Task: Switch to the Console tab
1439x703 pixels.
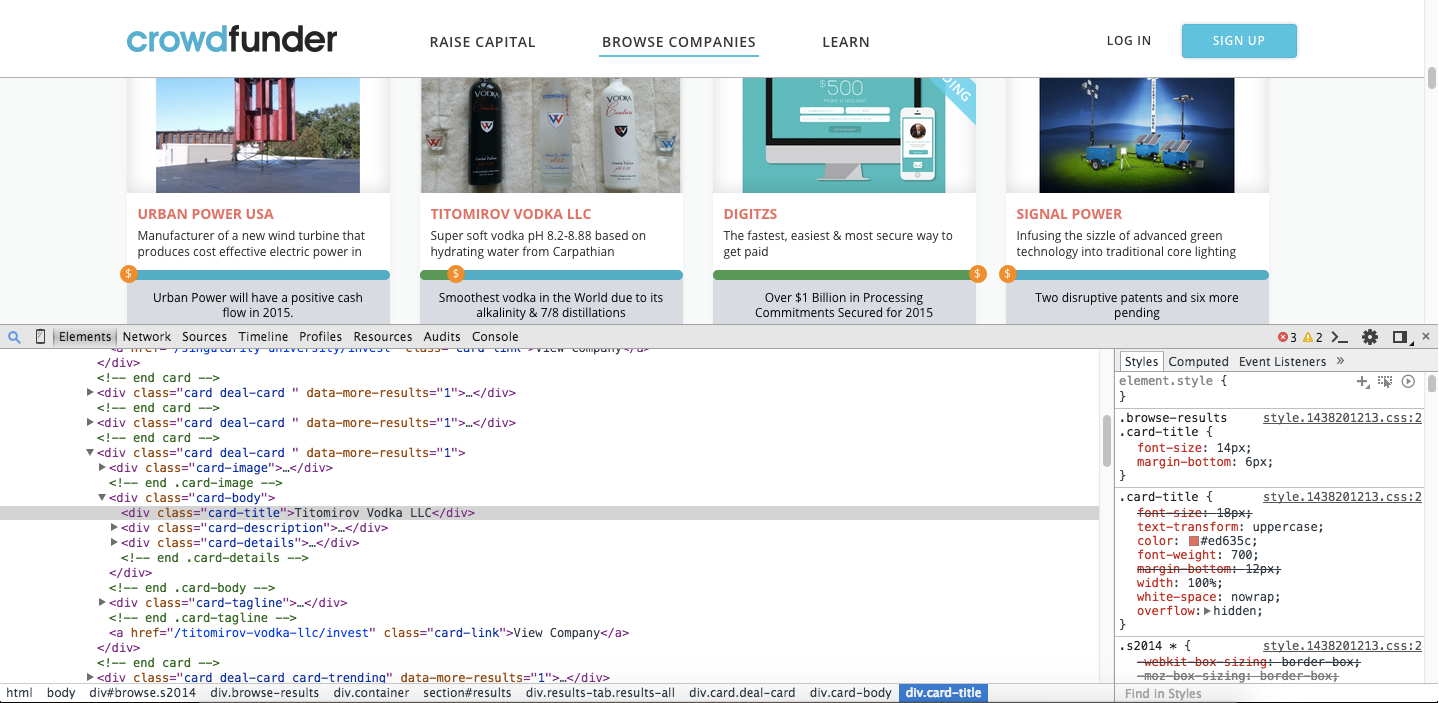Action: click(x=495, y=337)
